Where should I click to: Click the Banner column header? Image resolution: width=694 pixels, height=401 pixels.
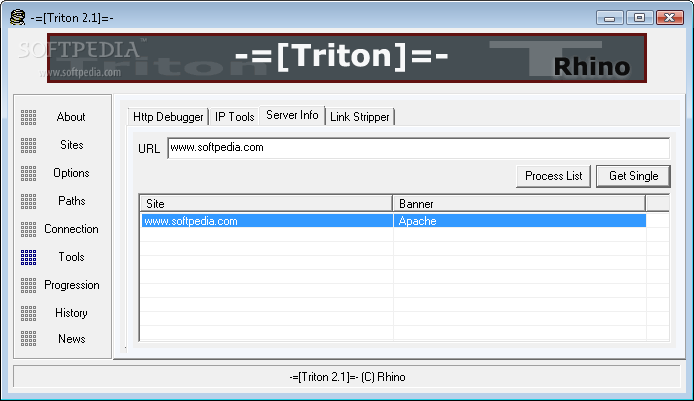pos(519,204)
